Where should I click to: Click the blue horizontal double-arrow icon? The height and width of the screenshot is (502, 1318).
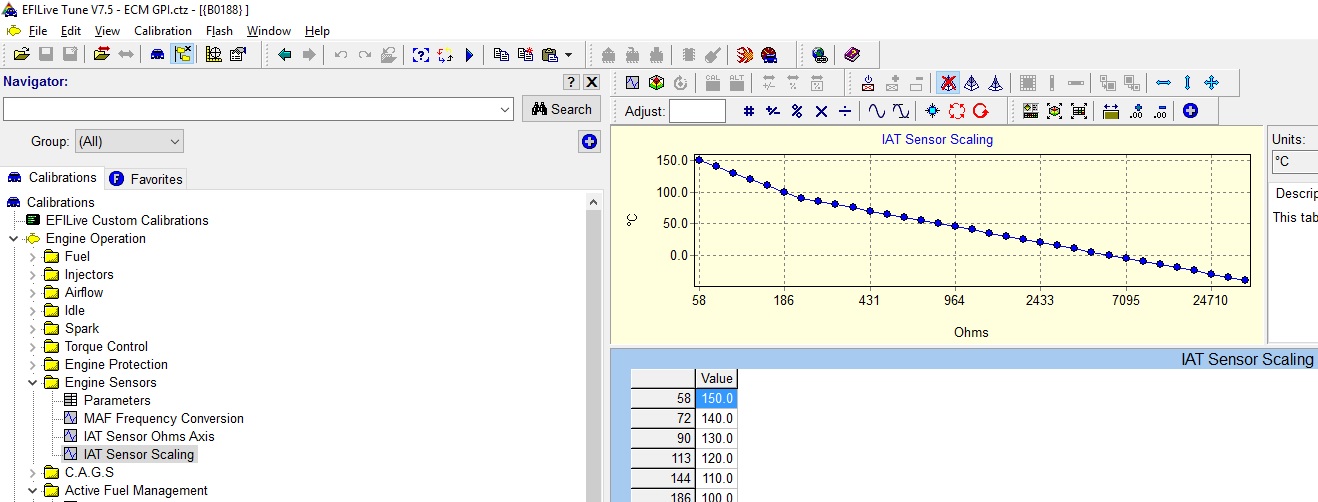coord(1163,83)
